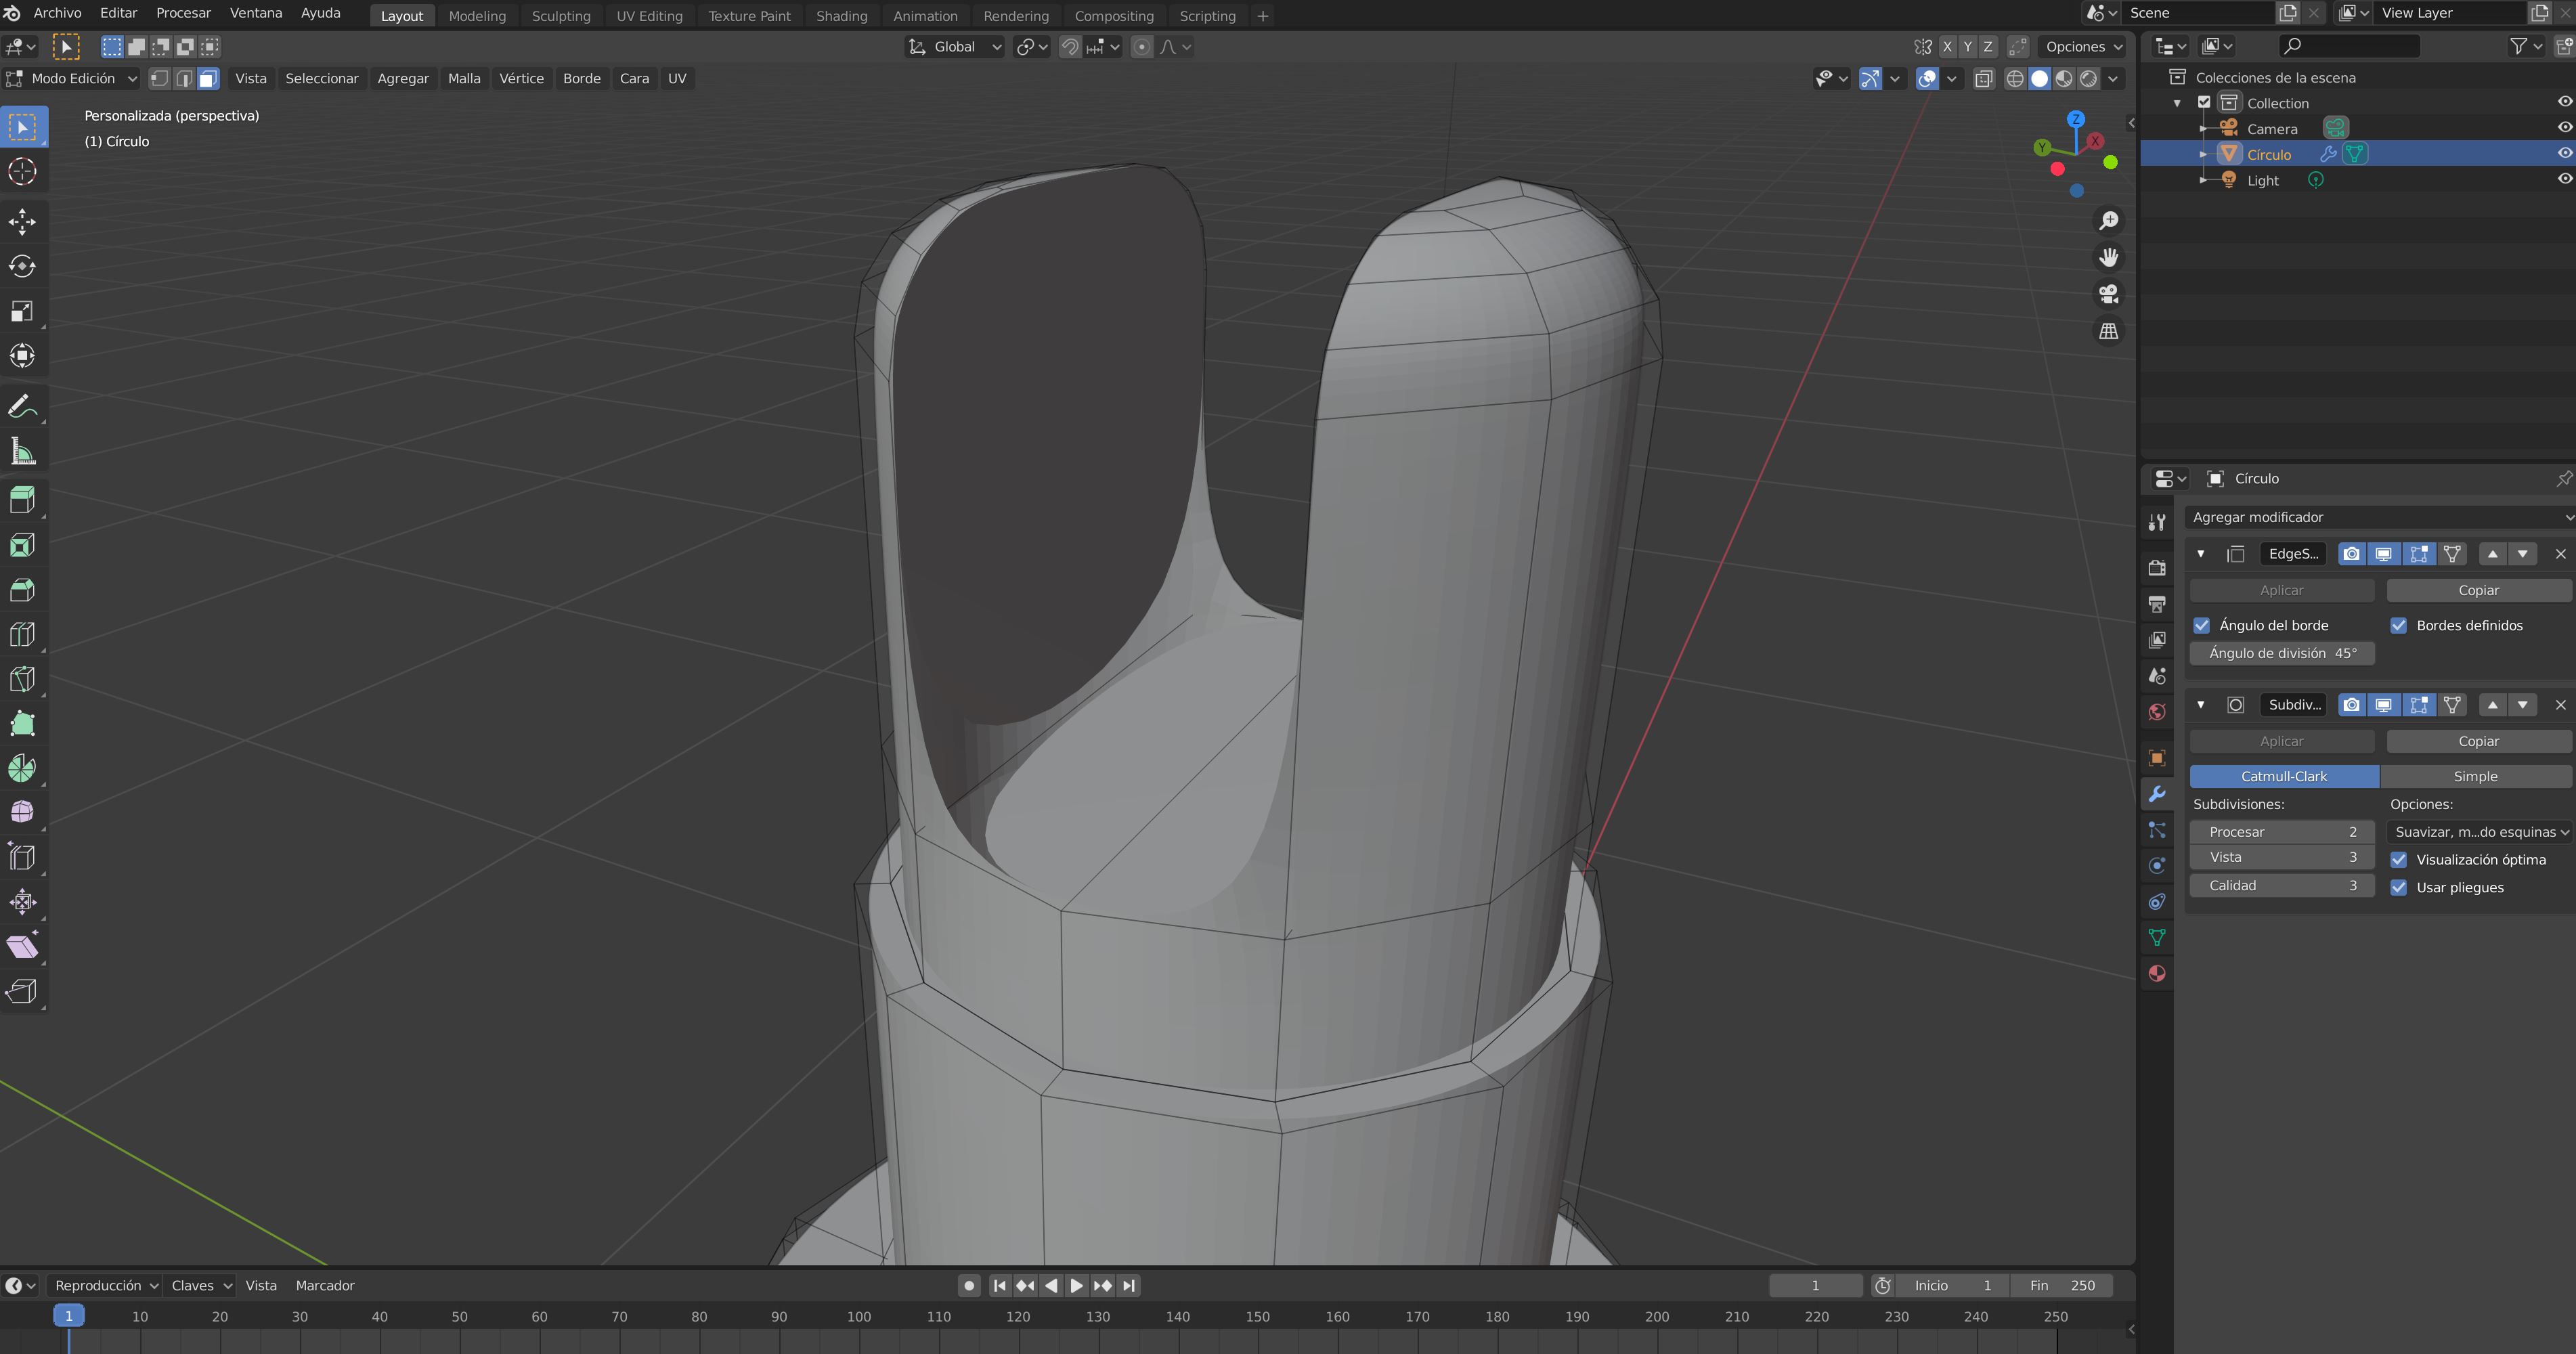This screenshot has width=2576, height=1354.
Task: Select the Measure tool
Action: [x=22, y=452]
